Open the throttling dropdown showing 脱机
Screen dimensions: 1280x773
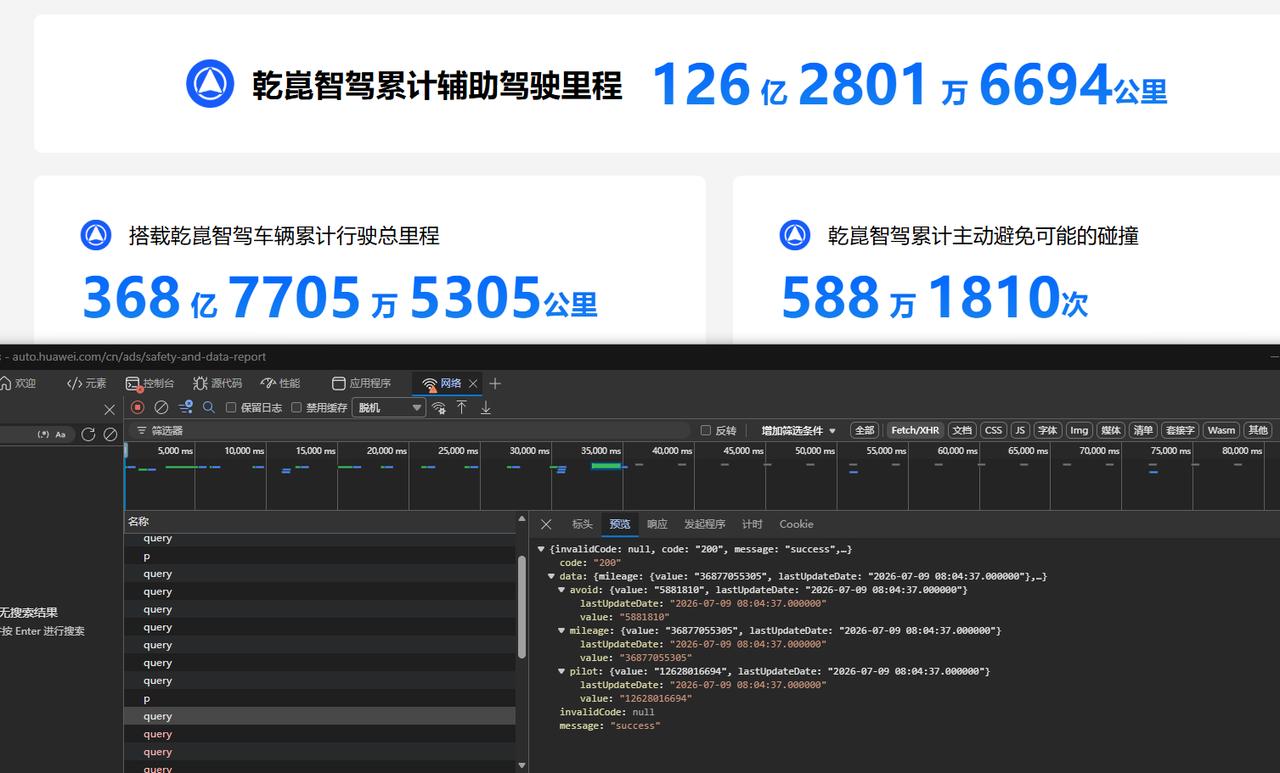389,408
